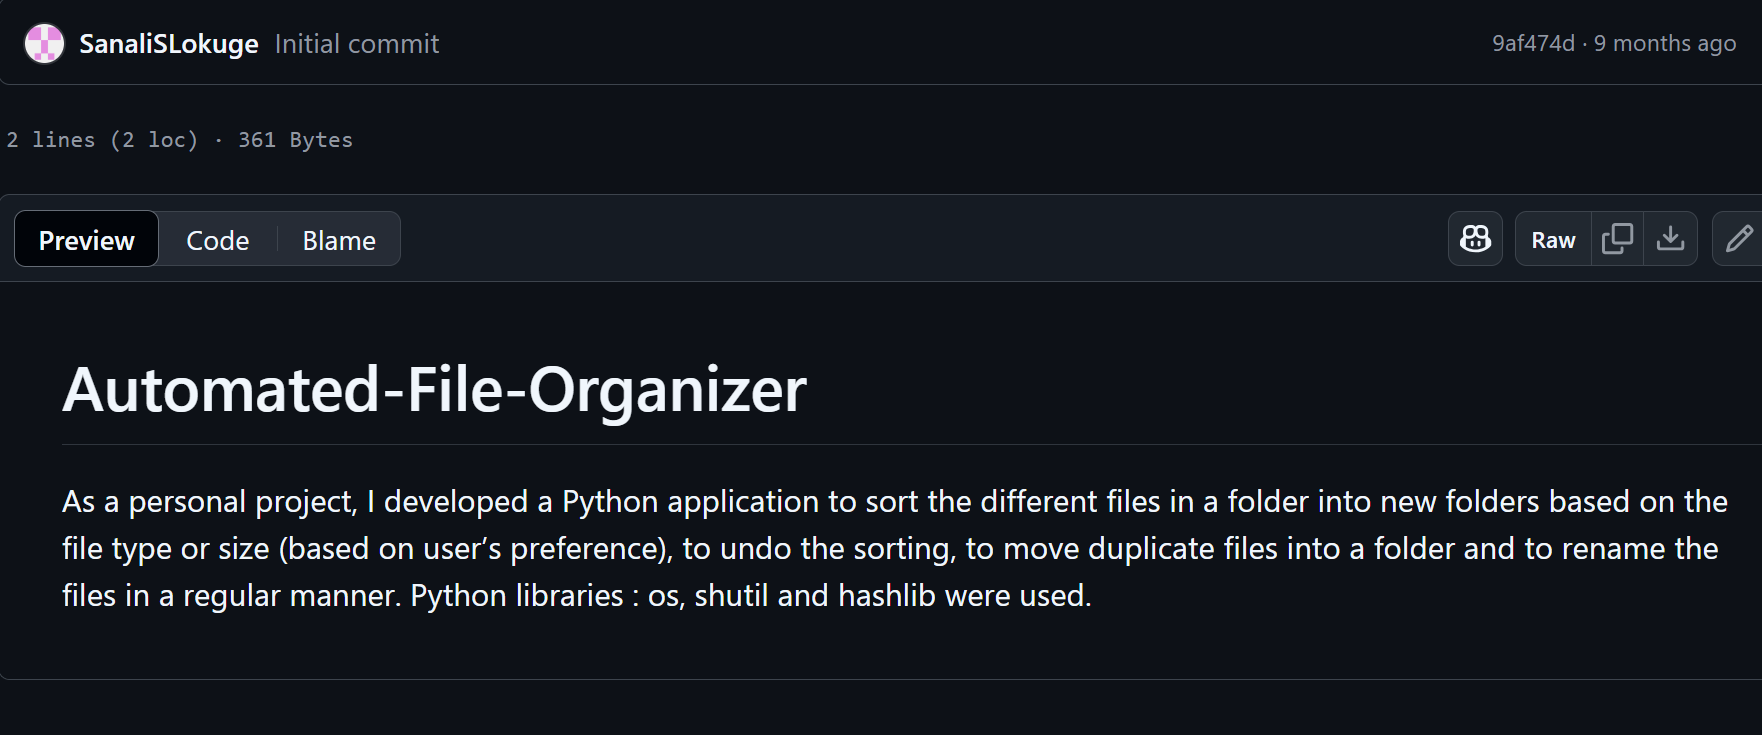This screenshot has height=735, width=1762.
Task: Select the 361 Bytes file size text
Action: (x=294, y=140)
